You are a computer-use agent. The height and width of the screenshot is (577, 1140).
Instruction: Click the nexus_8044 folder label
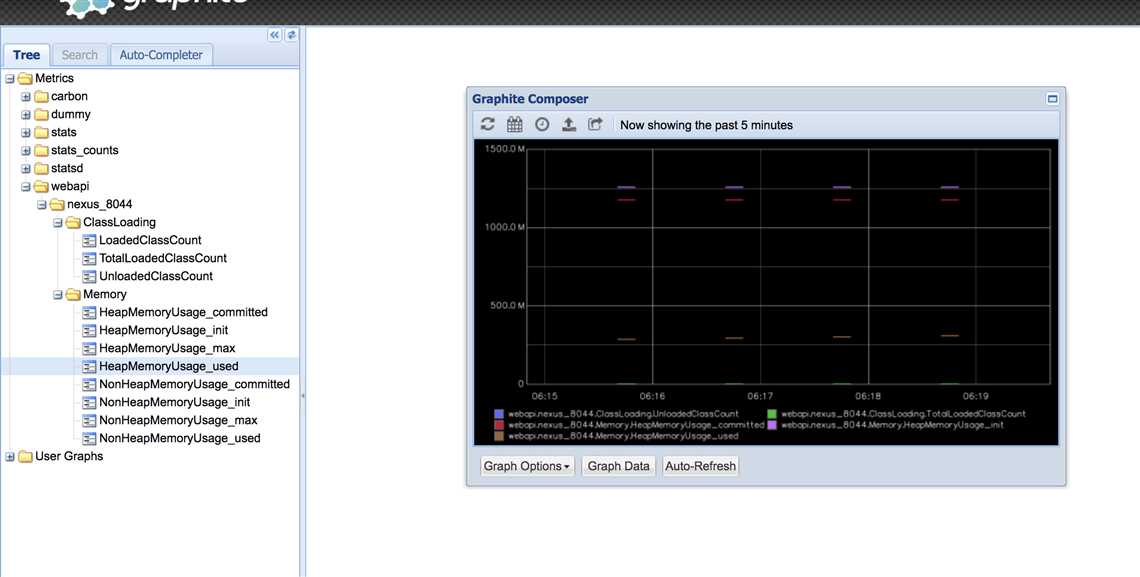(100, 205)
